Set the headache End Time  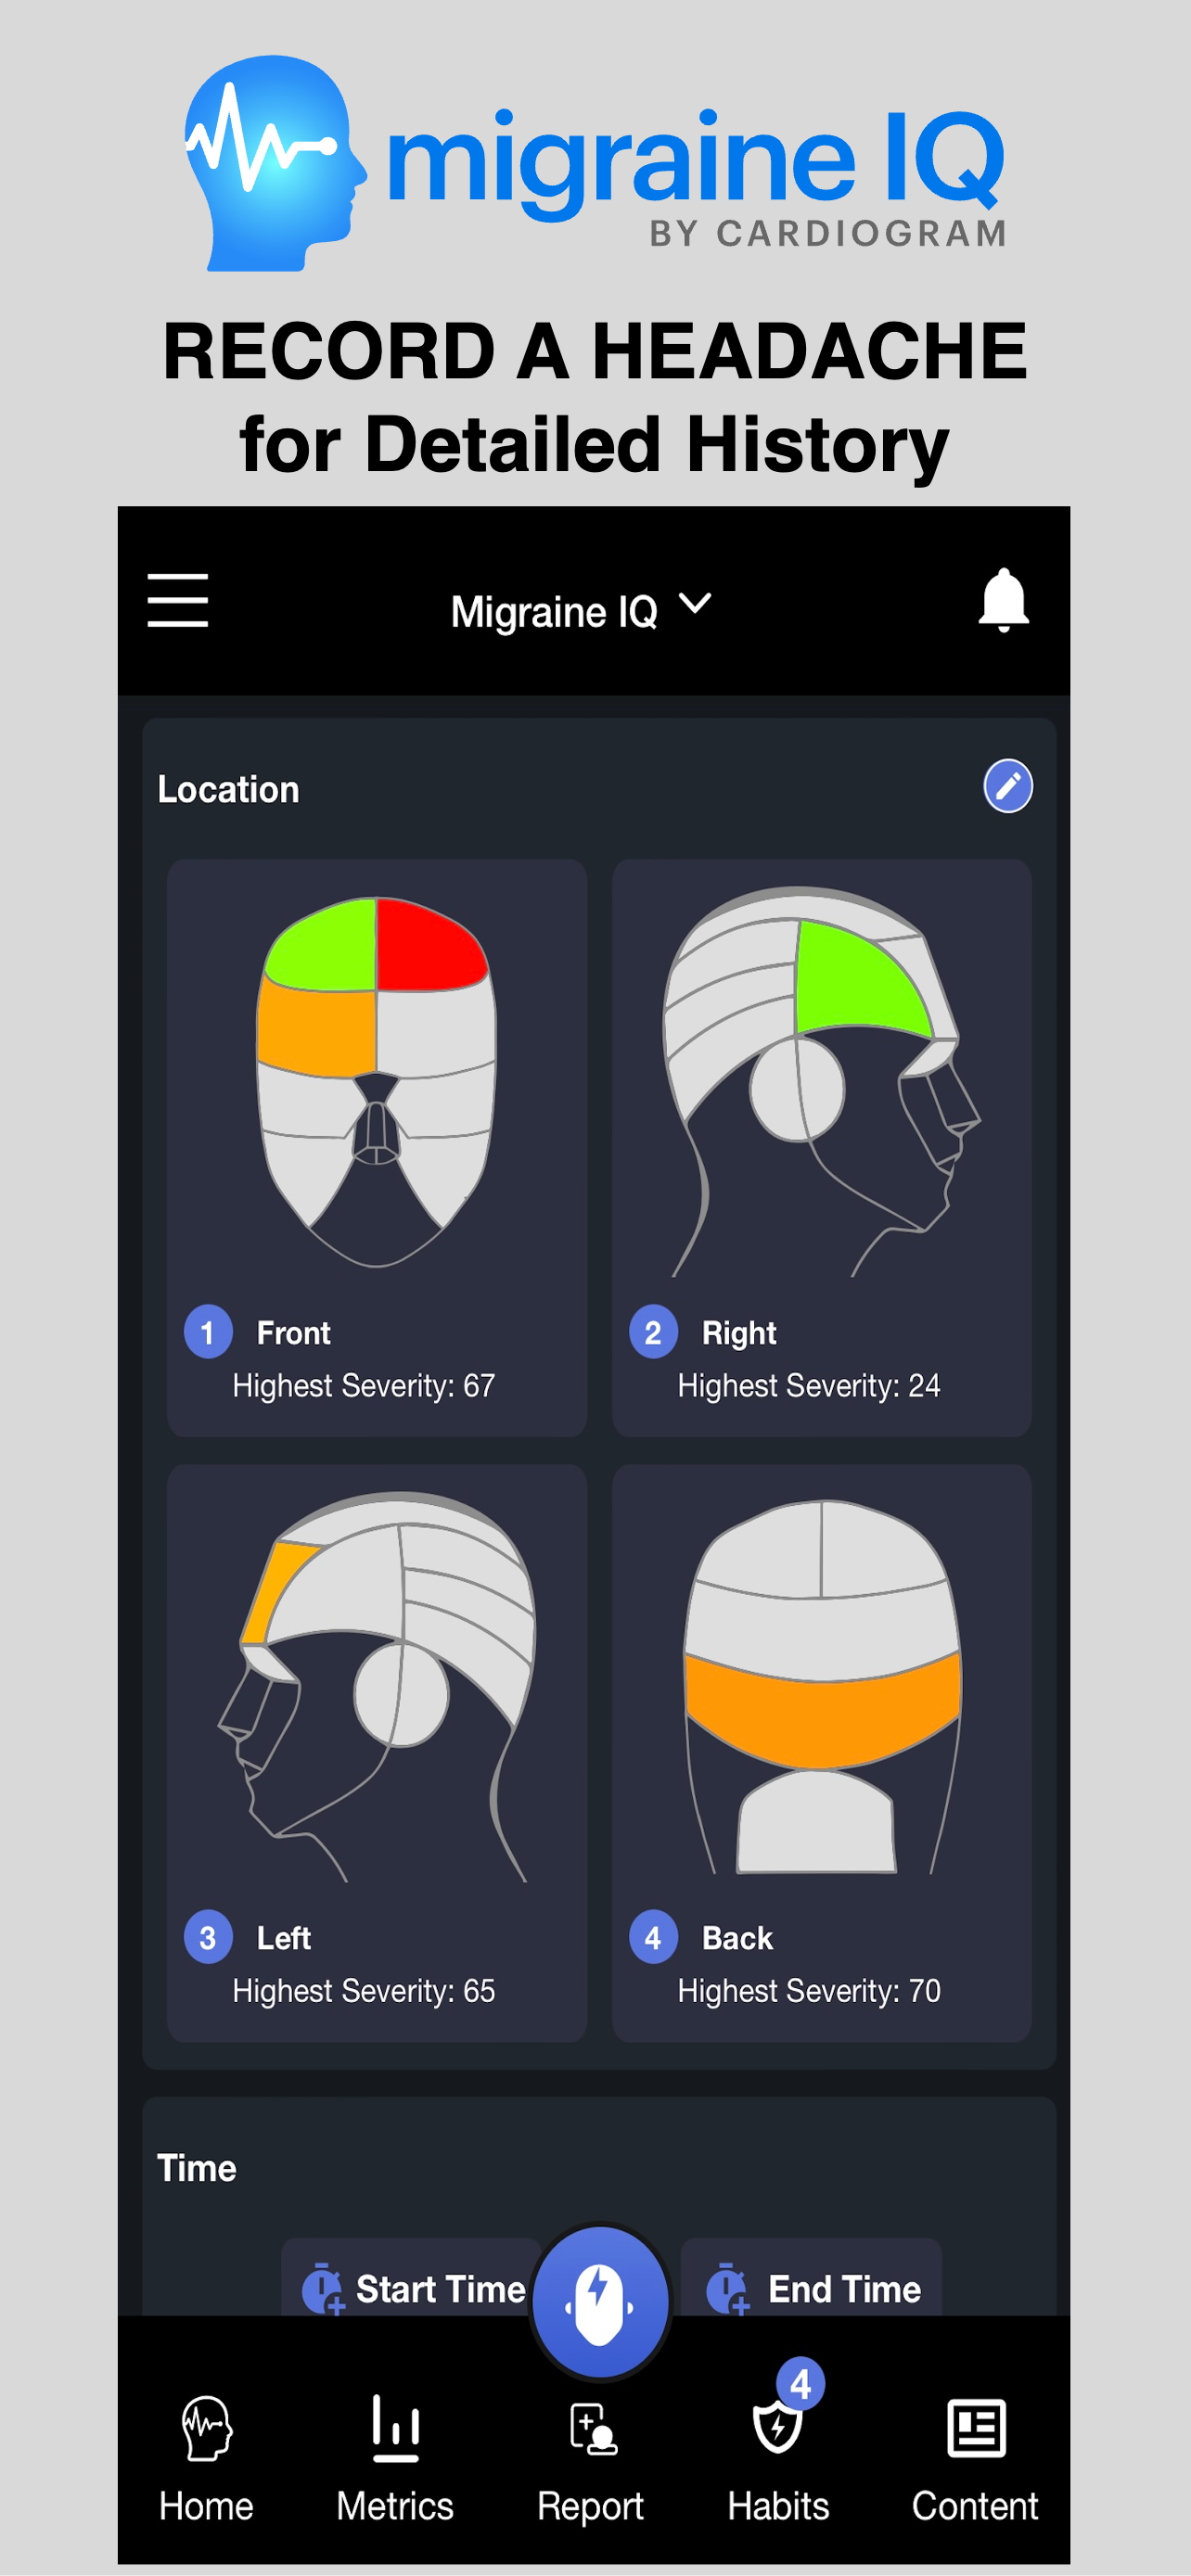point(811,2288)
